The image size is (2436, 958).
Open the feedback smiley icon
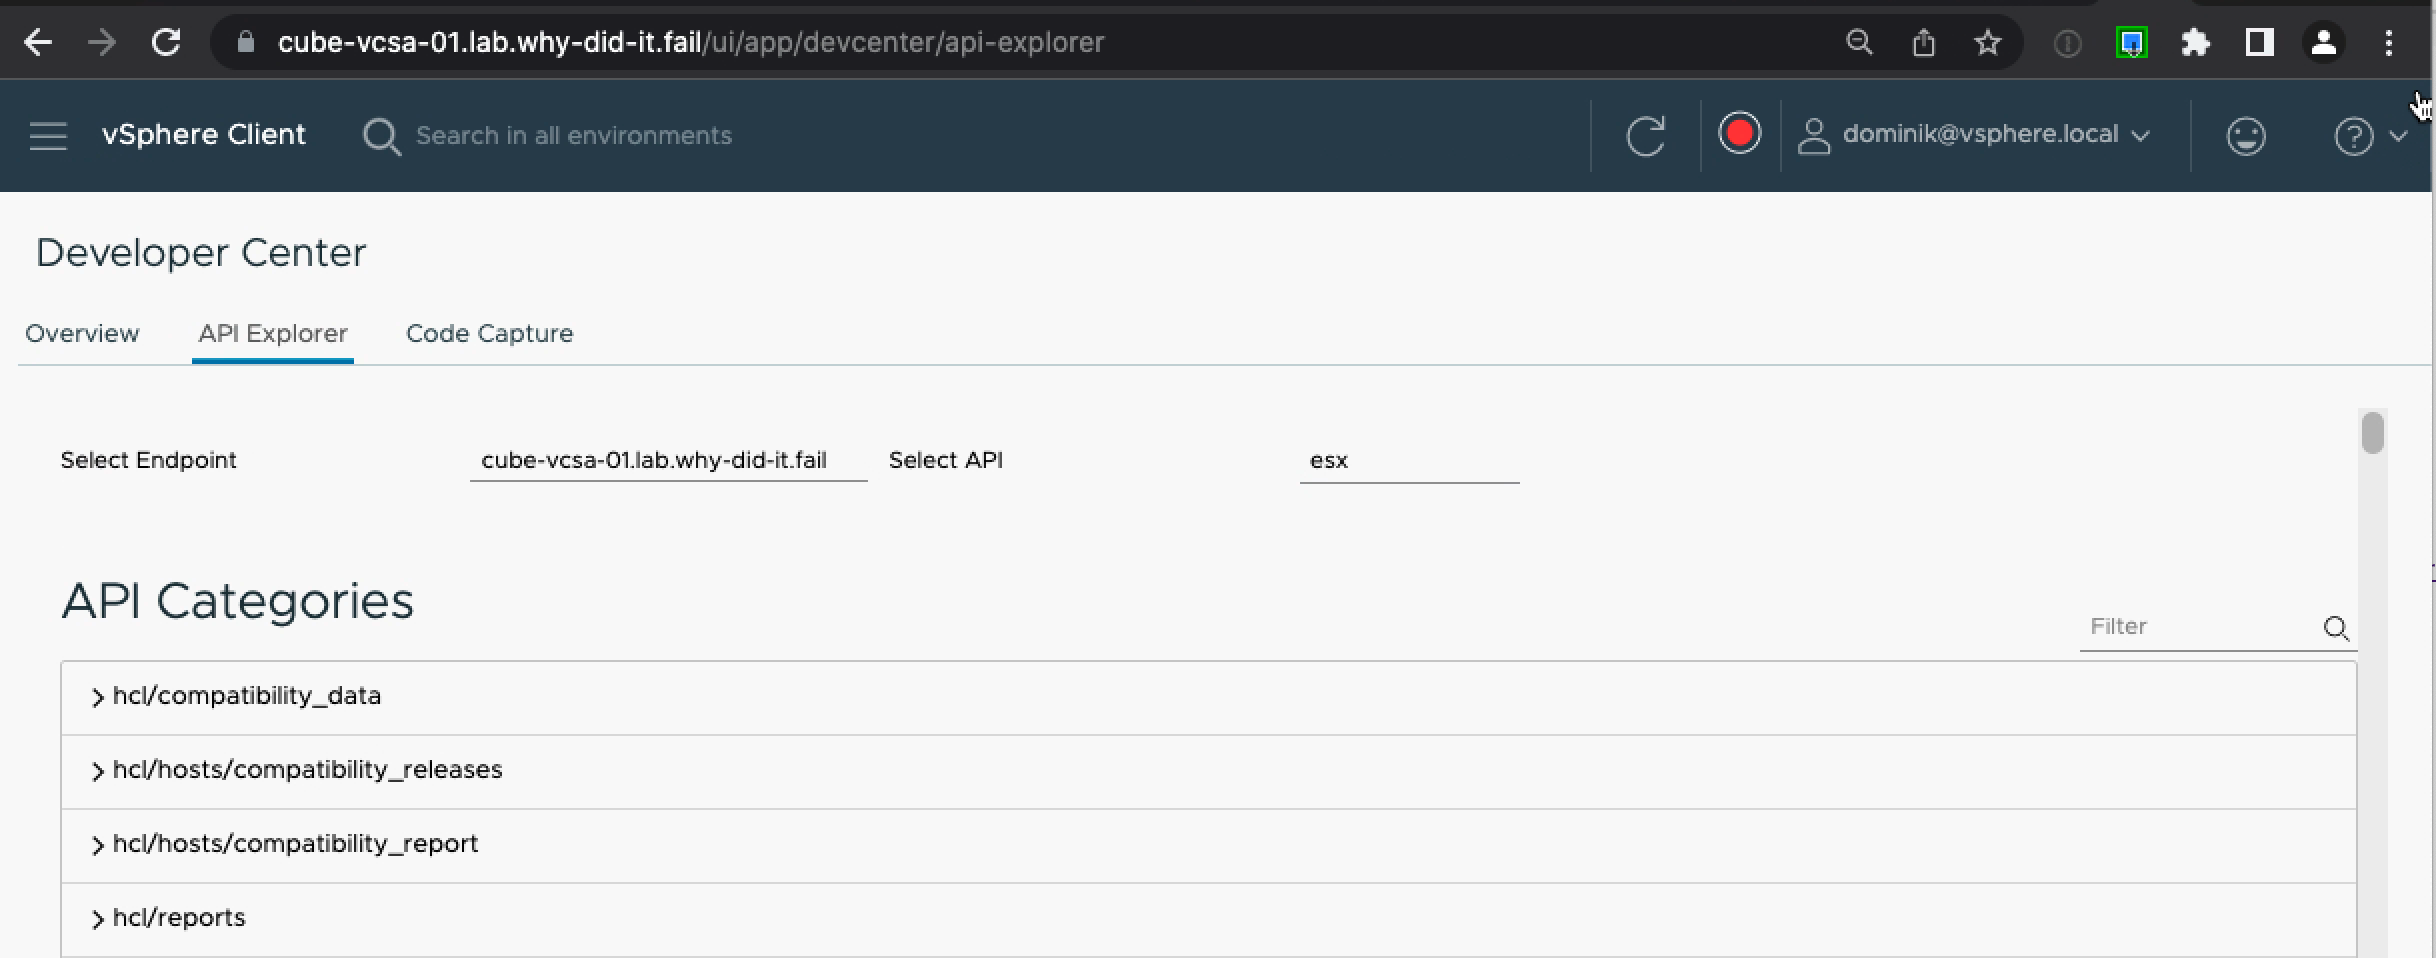coord(2244,136)
